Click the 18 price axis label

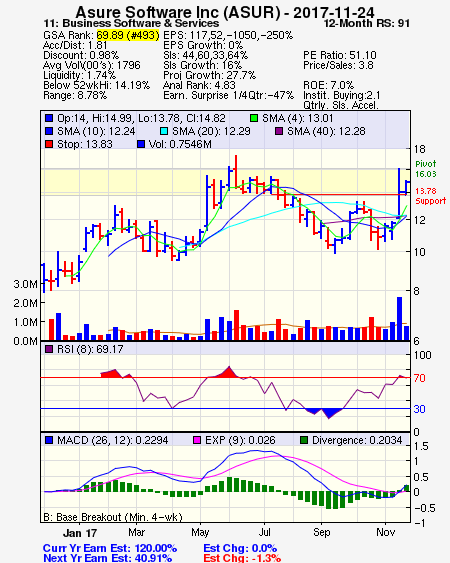[419, 149]
